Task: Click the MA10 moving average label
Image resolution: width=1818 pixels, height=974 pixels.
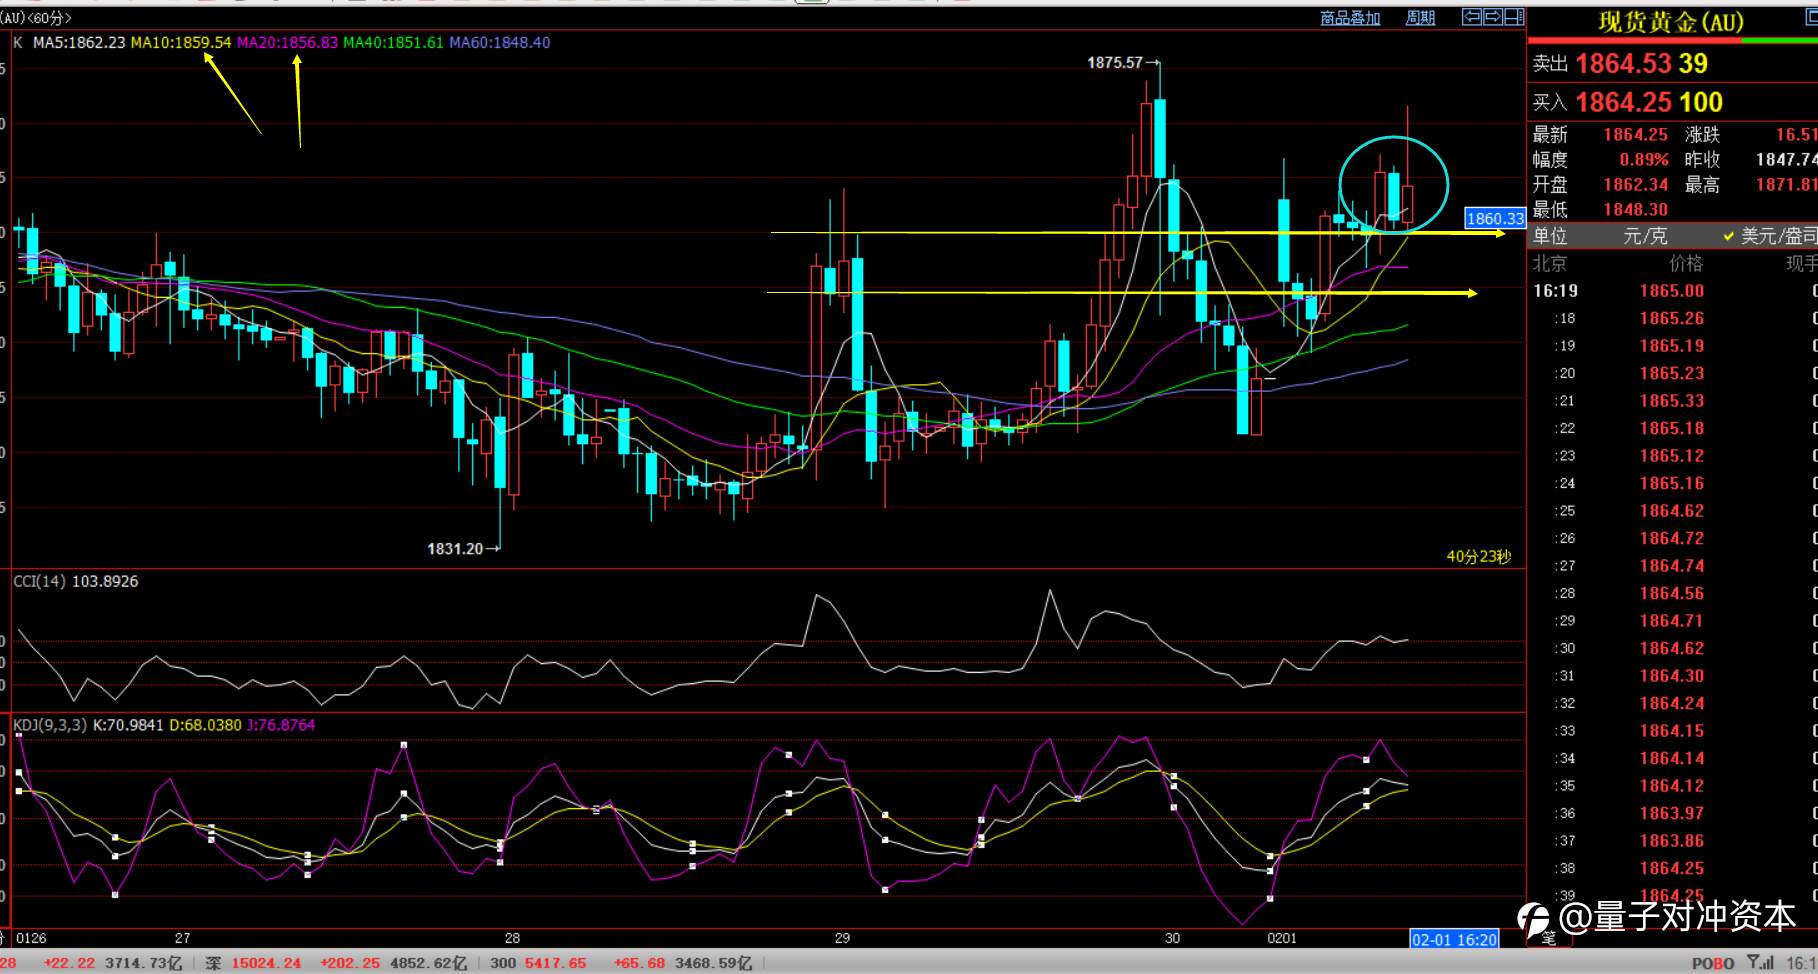Action: coord(180,42)
